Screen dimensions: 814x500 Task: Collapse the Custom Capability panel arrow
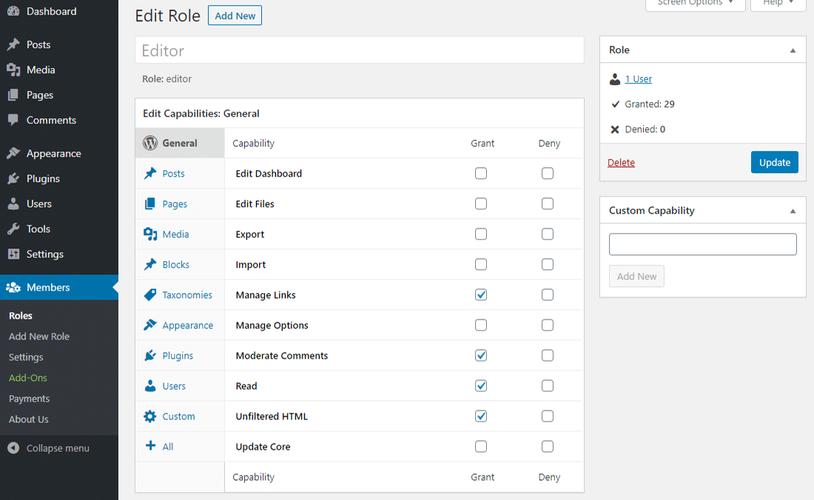click(x=792, y=211)
